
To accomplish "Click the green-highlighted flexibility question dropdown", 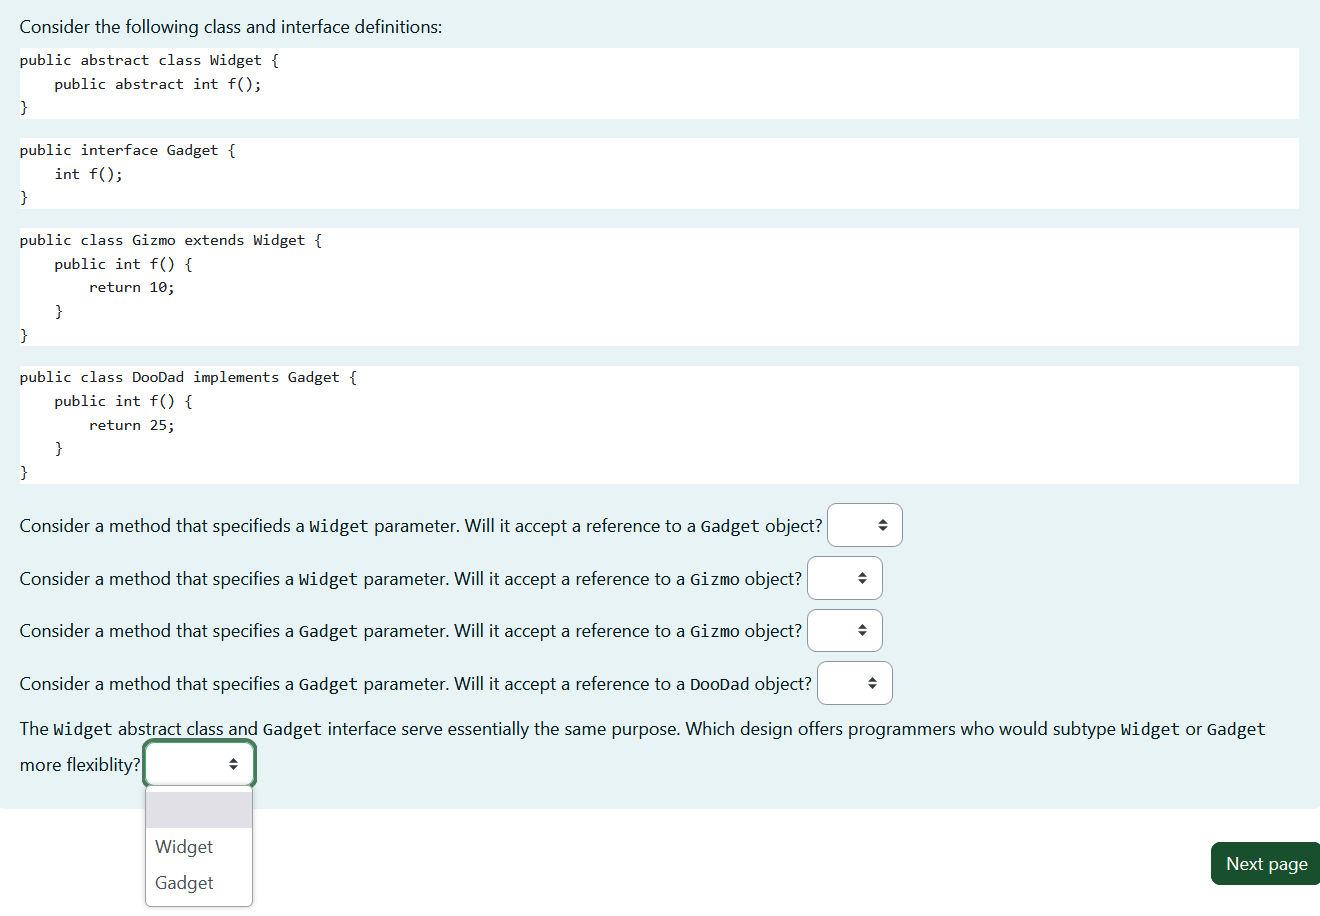I will click(x=198, y=763).
